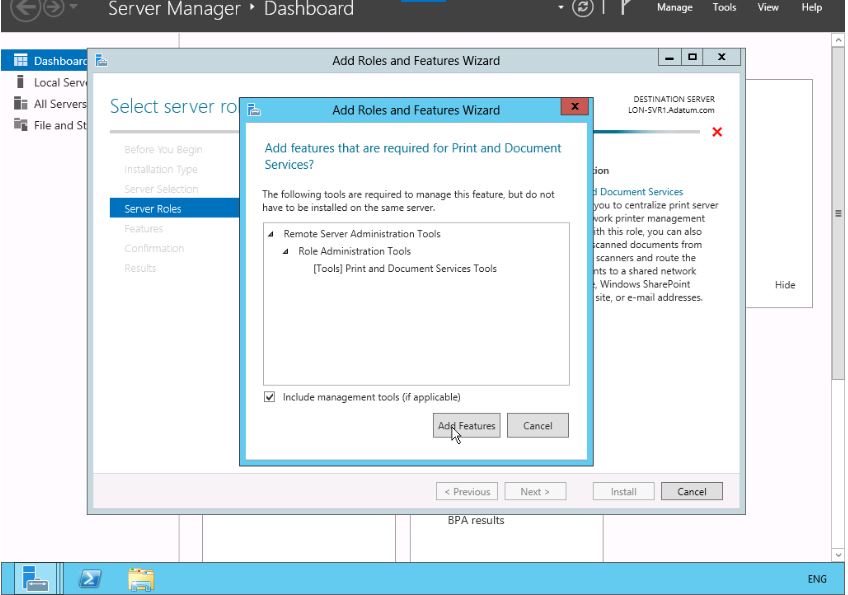Launch Windows PowerShell from the taskbar

(x=89, y=578)
